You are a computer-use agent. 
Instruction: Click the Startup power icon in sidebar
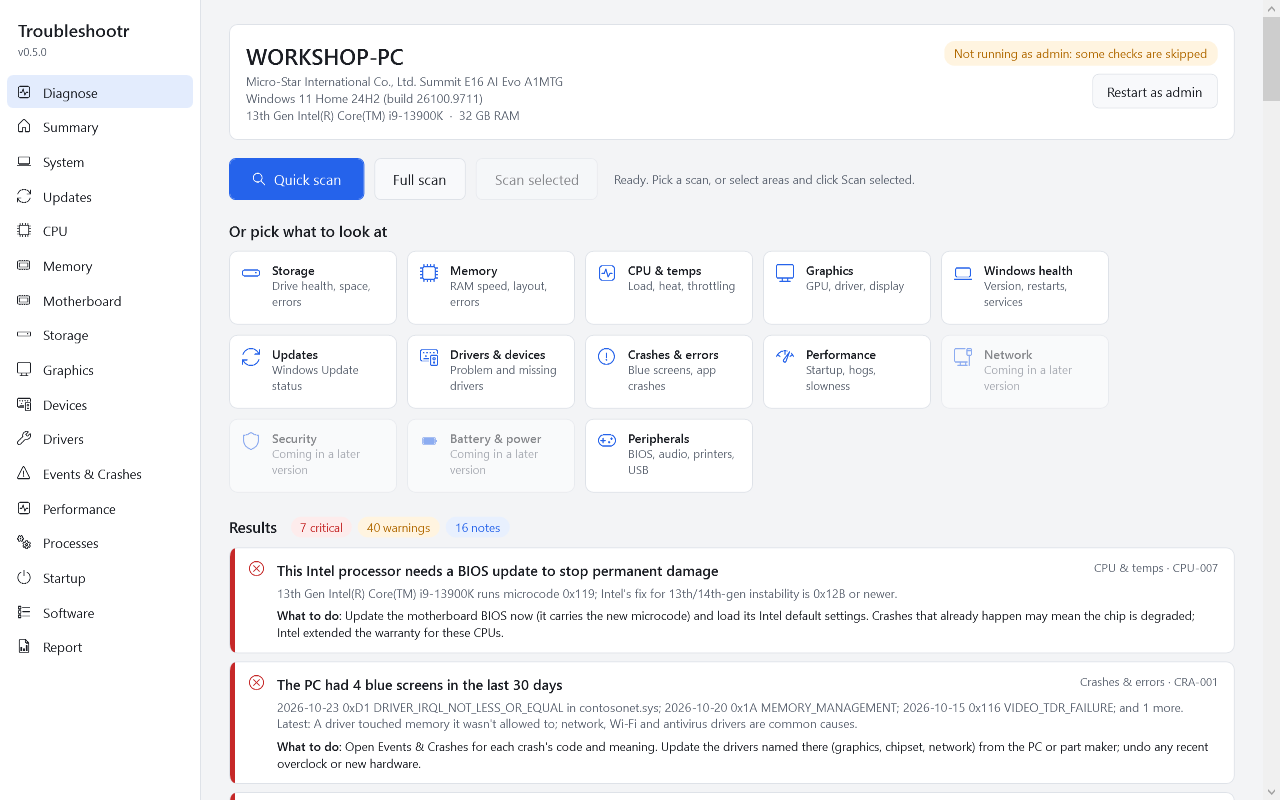click(x=24, y=578)
